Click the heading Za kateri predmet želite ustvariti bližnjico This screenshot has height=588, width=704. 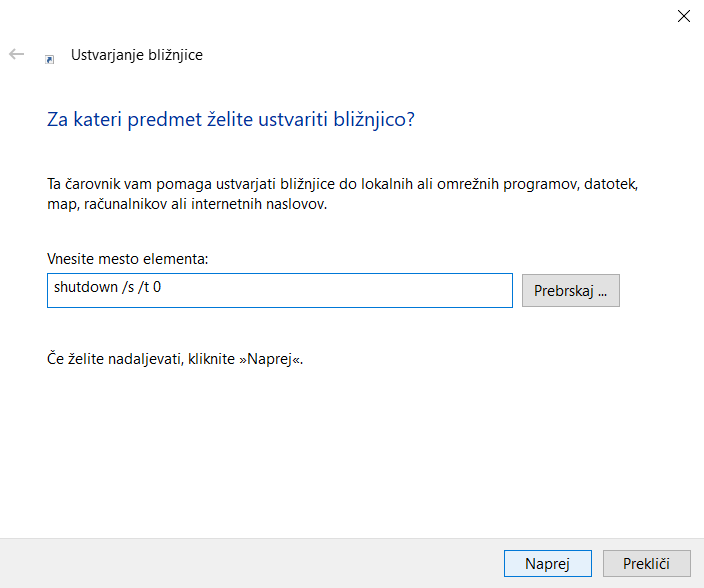pos(231,120)
